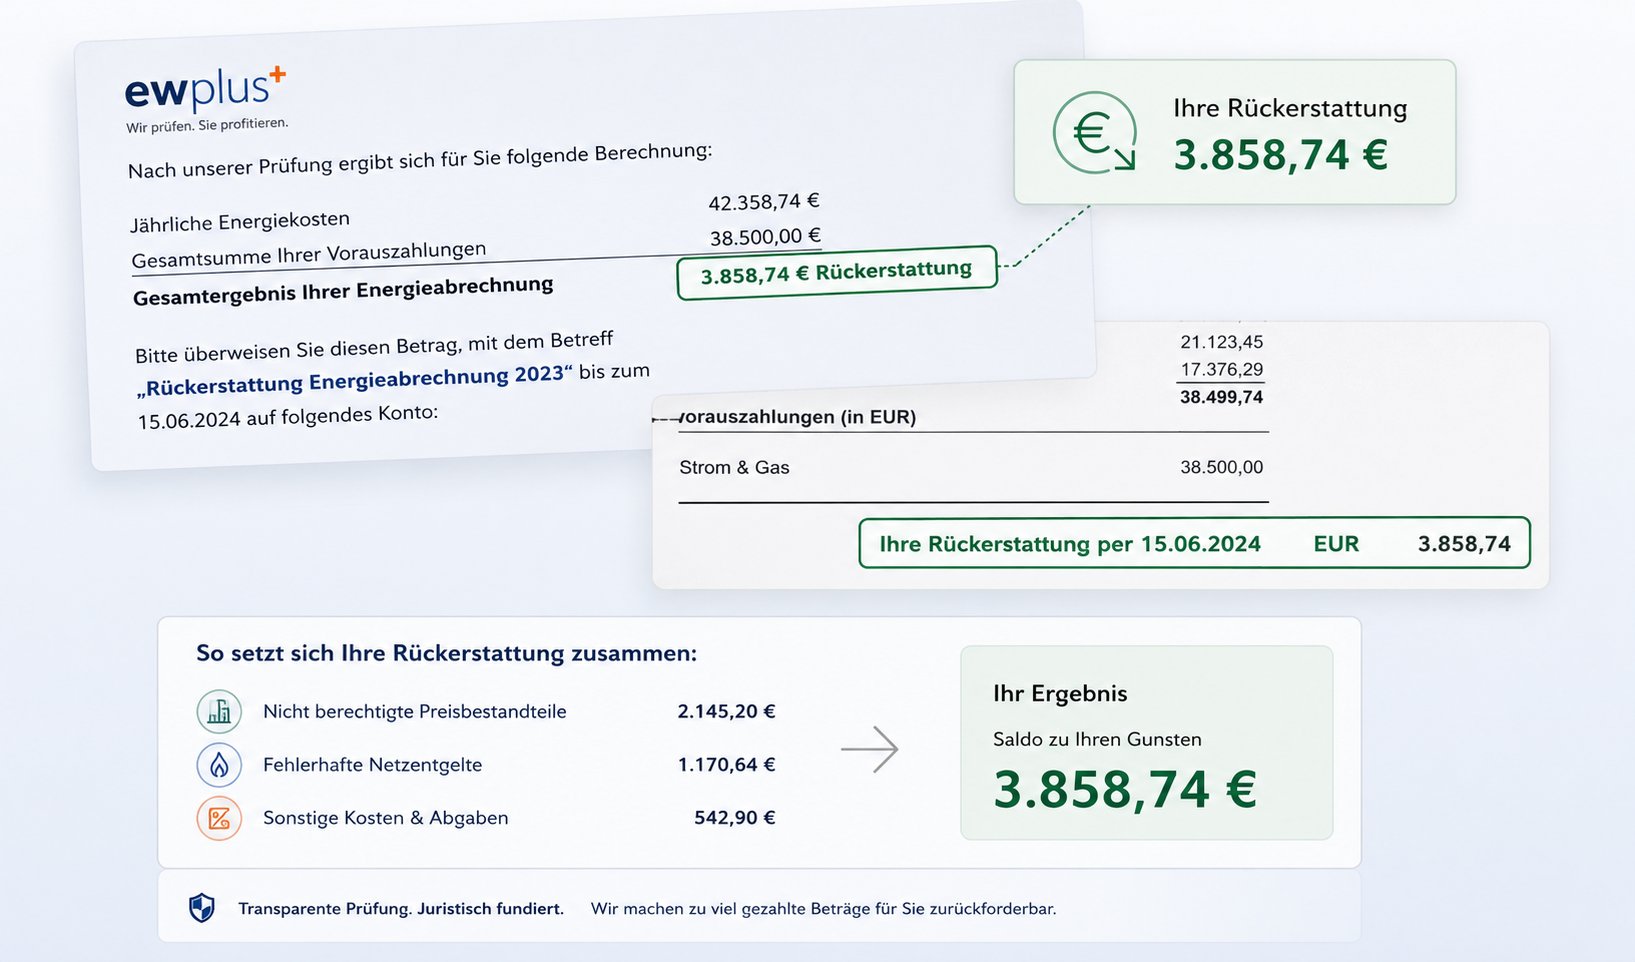The image size is (1635, 962).
Task: Click the shield icon near Transparente Prüfung
Action: click(x=202, y=908)
